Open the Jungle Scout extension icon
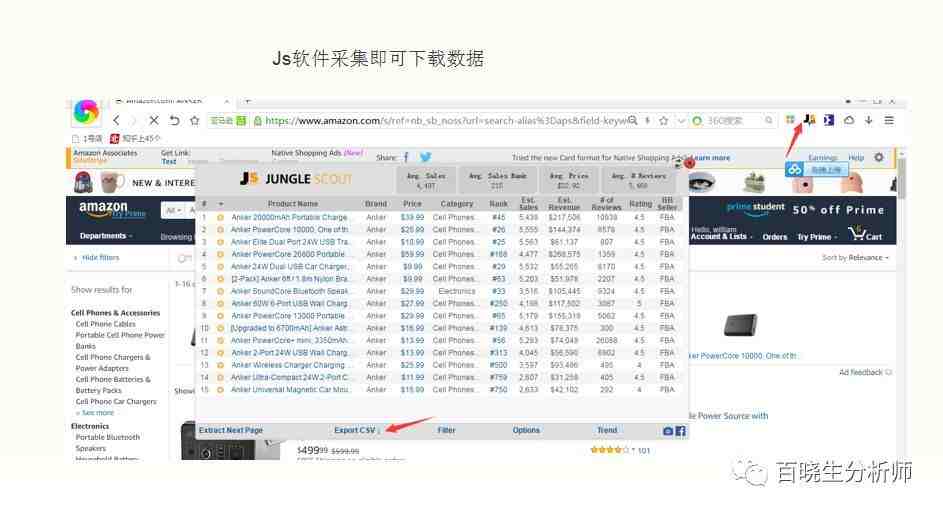 [x=809, y=120]
